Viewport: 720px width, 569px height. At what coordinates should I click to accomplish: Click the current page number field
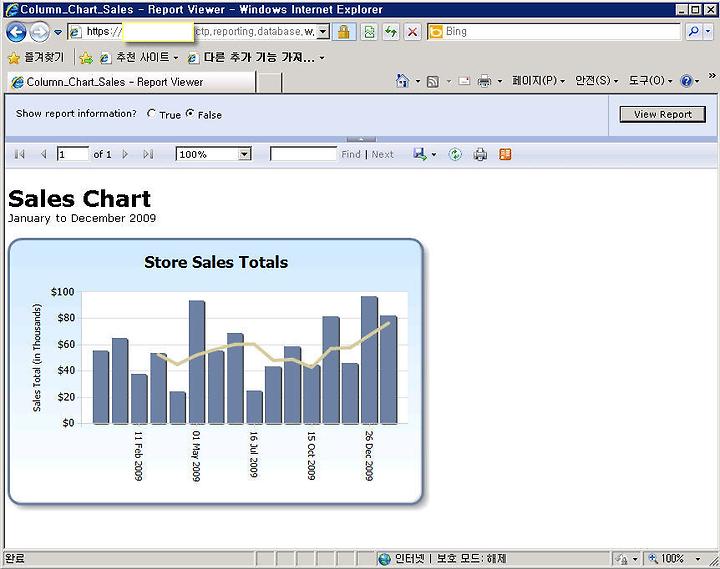(73, 154)
